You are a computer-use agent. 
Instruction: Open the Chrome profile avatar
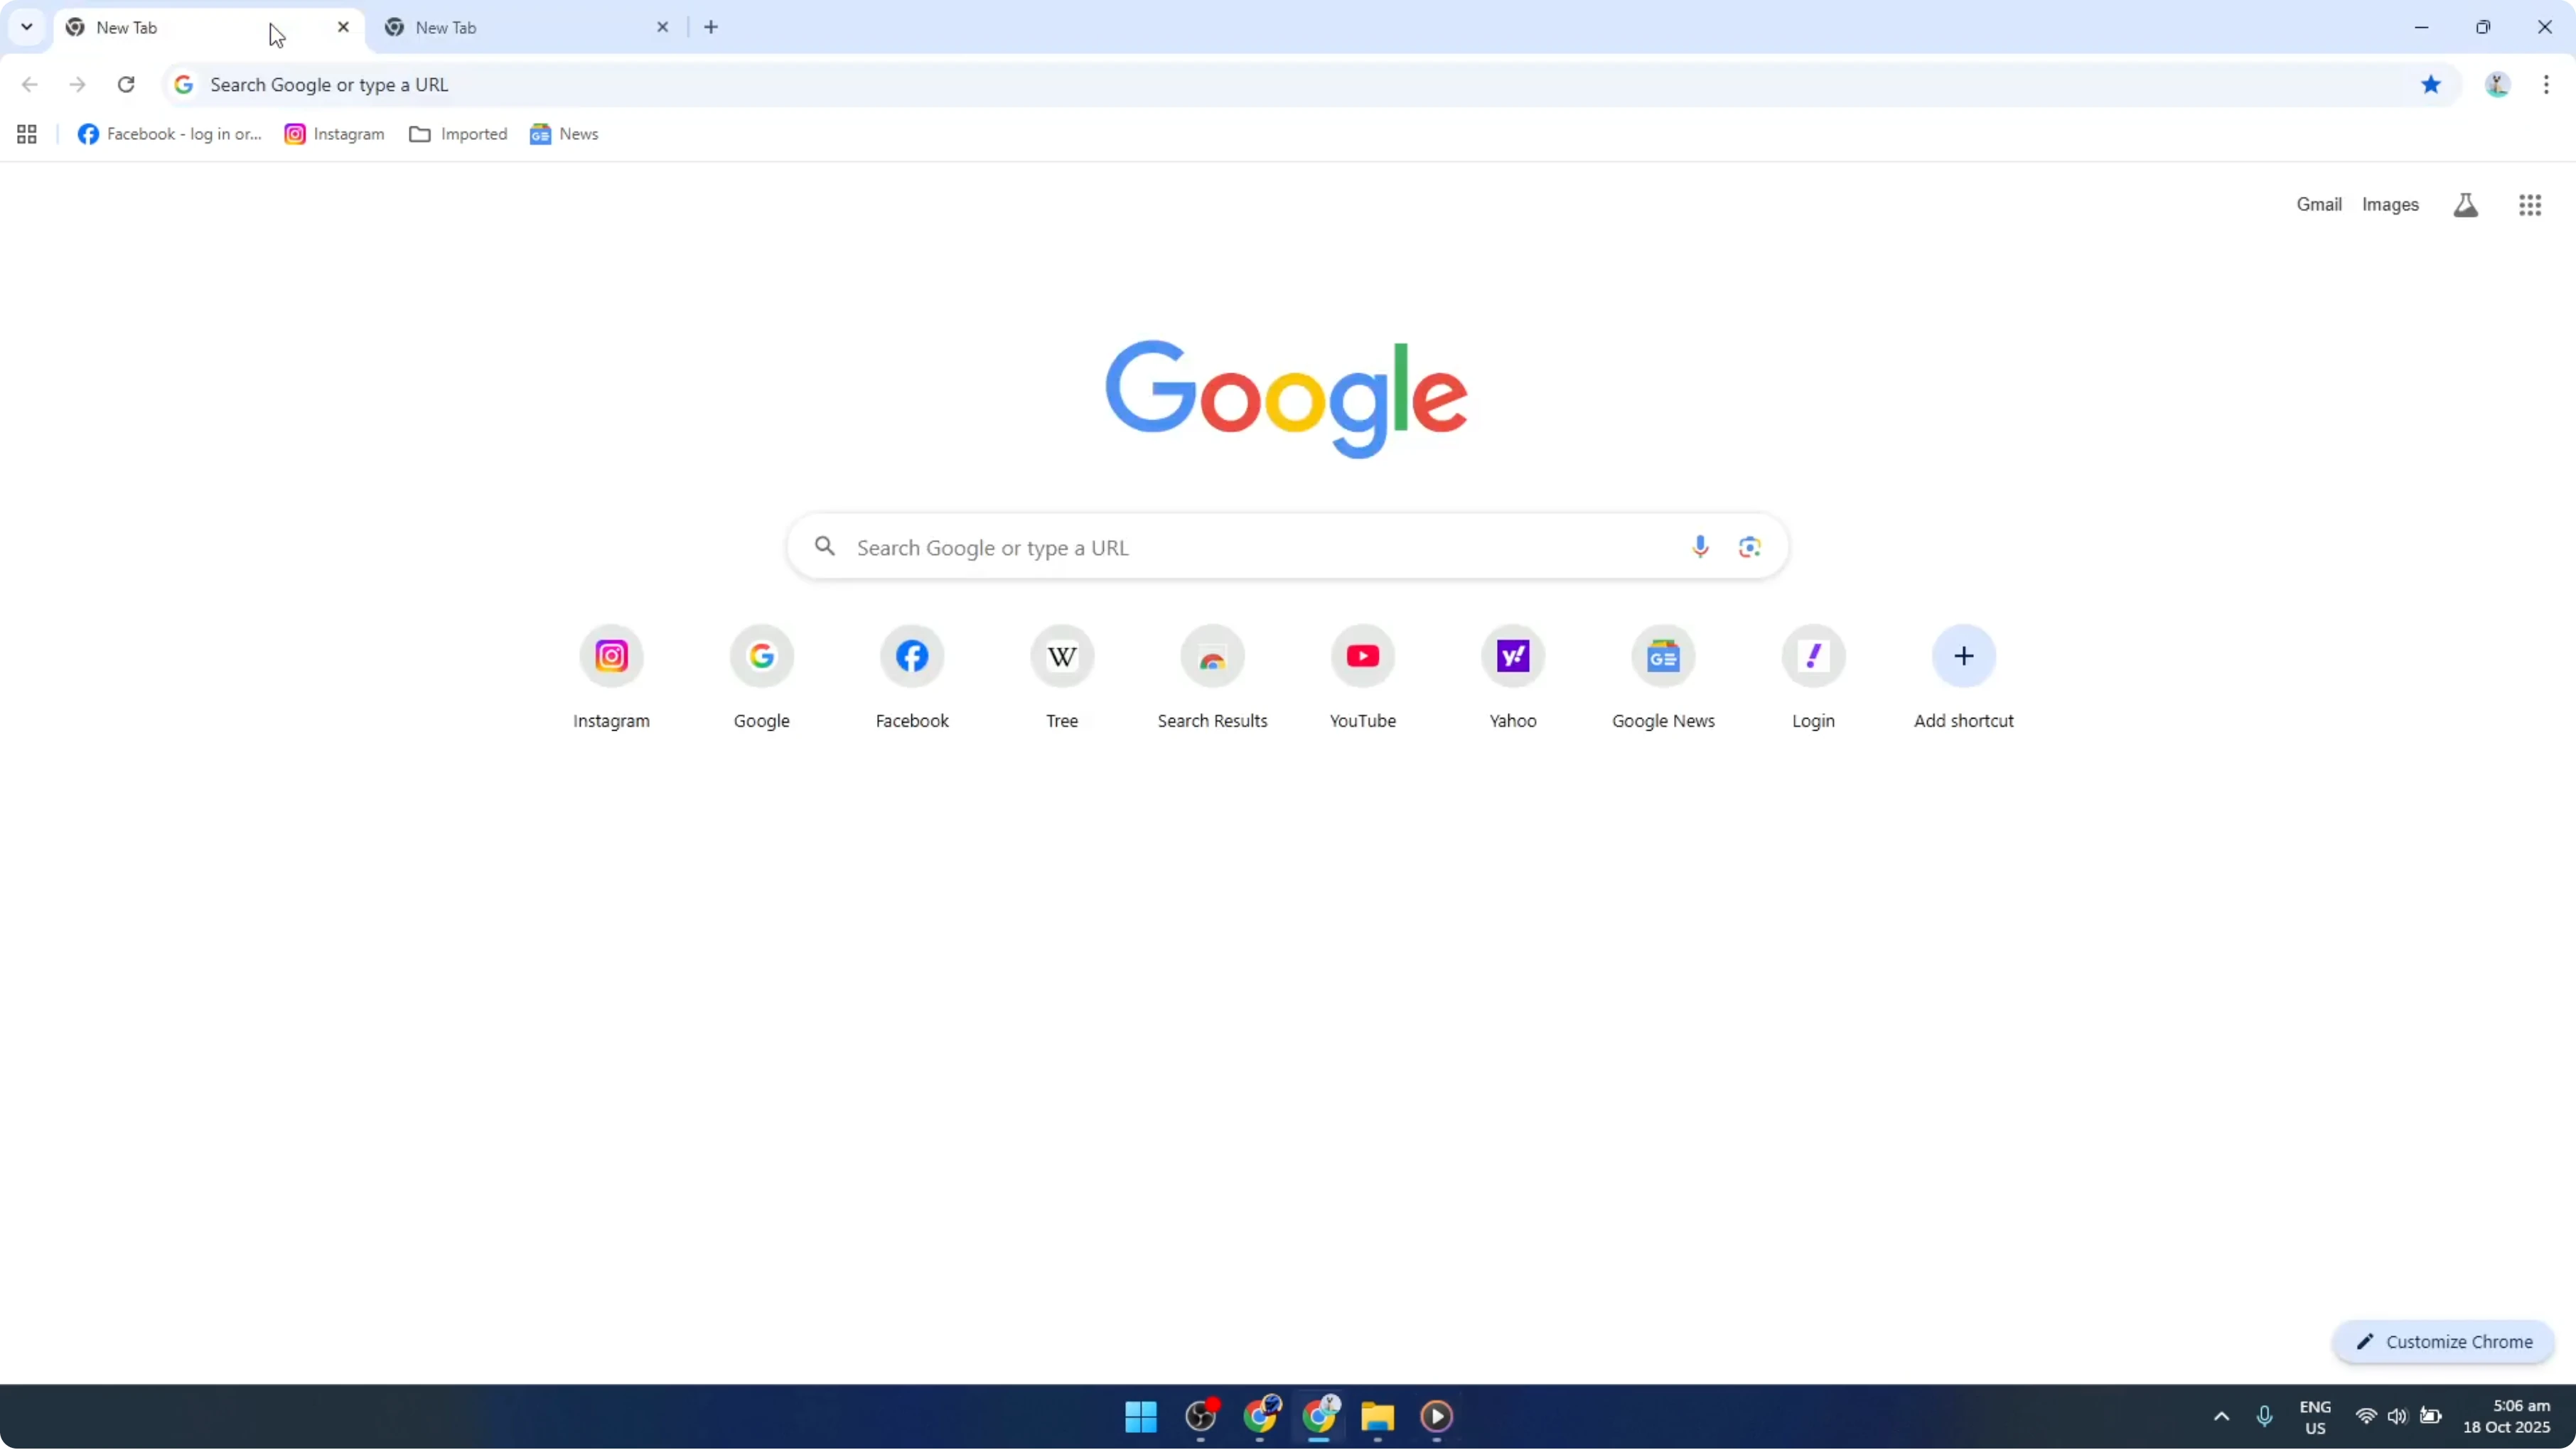(2497, 85)
